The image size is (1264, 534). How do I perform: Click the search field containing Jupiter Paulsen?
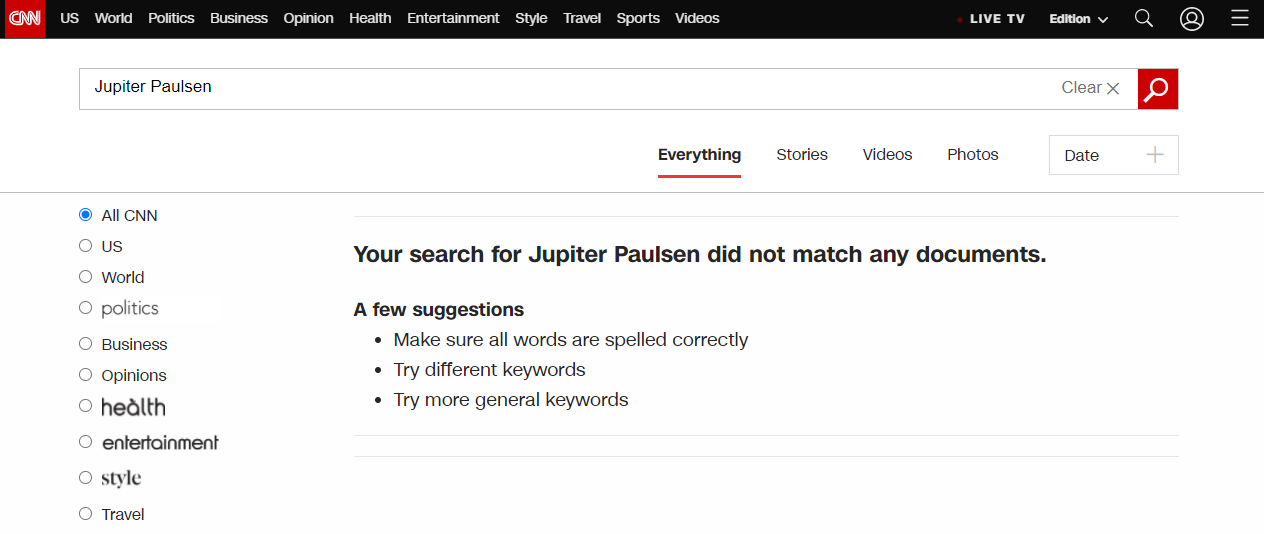point(560,88)
